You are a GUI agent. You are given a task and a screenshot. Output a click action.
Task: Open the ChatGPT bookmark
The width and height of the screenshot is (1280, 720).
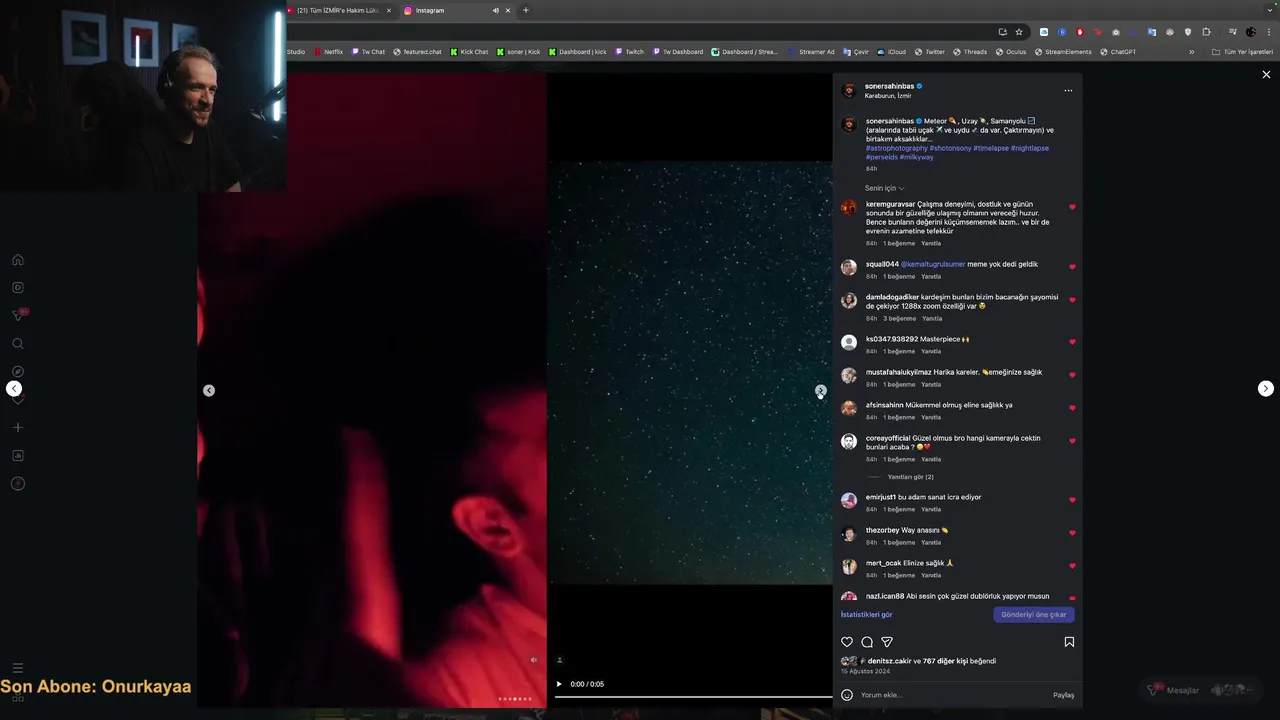(1118, 52)
